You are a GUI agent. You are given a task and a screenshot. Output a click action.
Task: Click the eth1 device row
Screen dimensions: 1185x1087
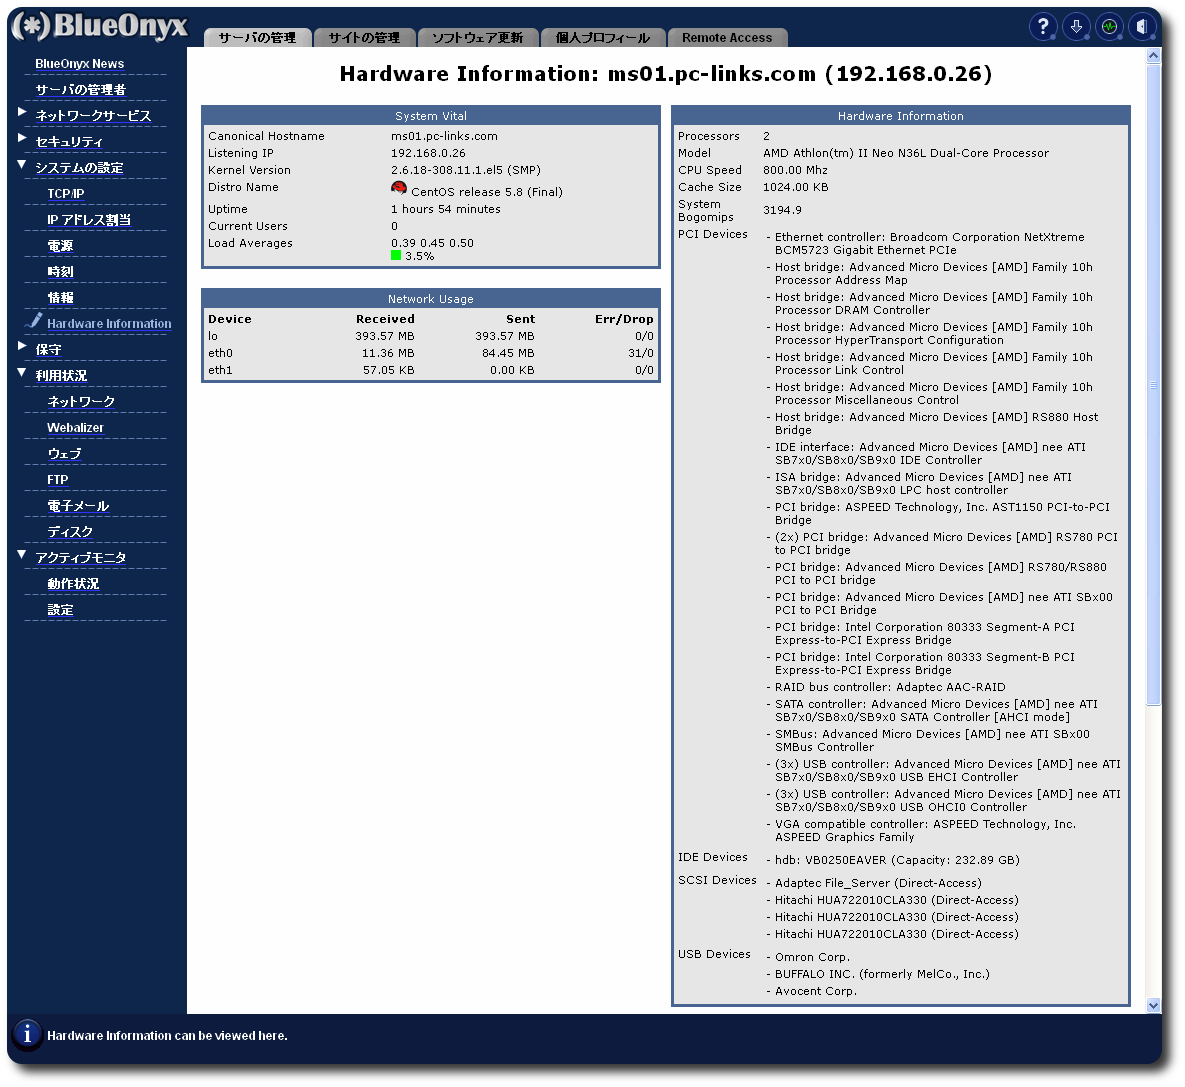pyautogui.click(x=431, y=370)
